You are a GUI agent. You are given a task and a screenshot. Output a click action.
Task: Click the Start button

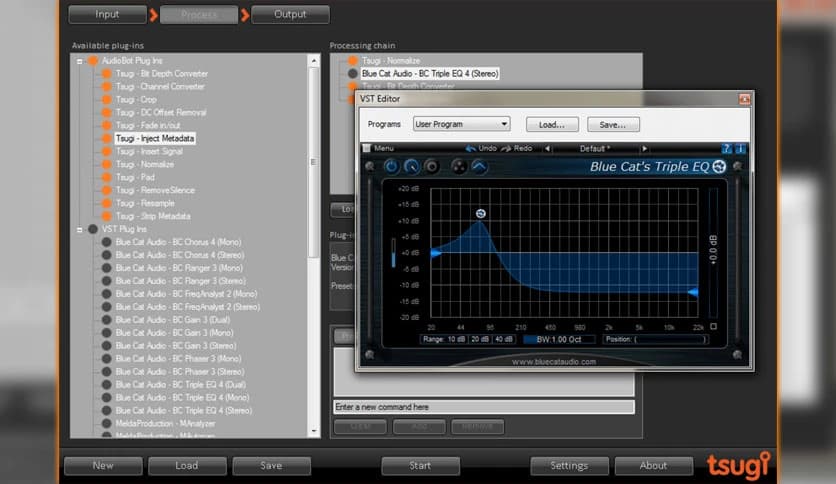click(420, 465)
